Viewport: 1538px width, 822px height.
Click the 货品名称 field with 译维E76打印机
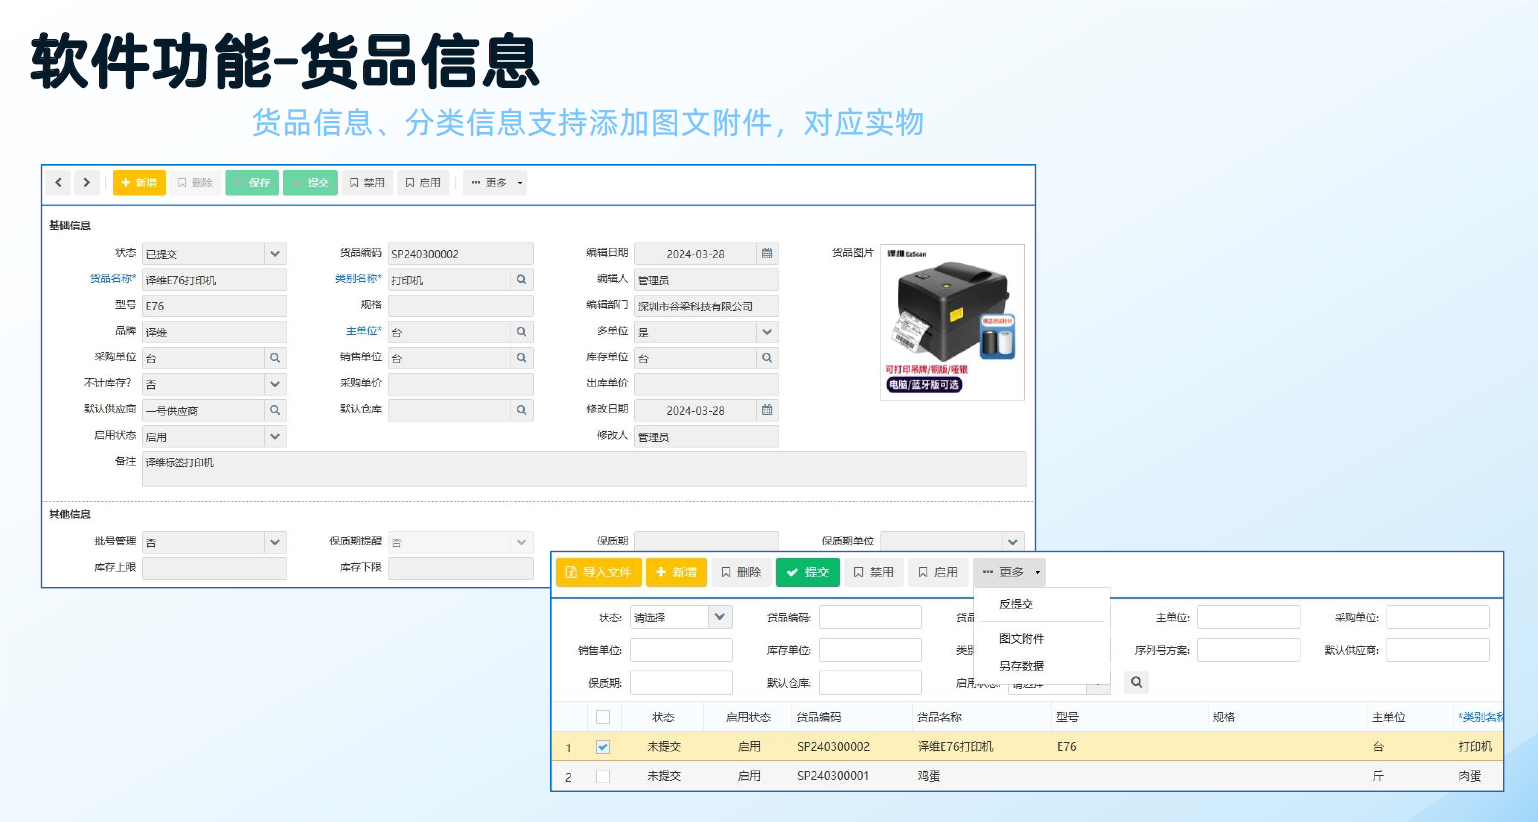(x=214, y=280)
